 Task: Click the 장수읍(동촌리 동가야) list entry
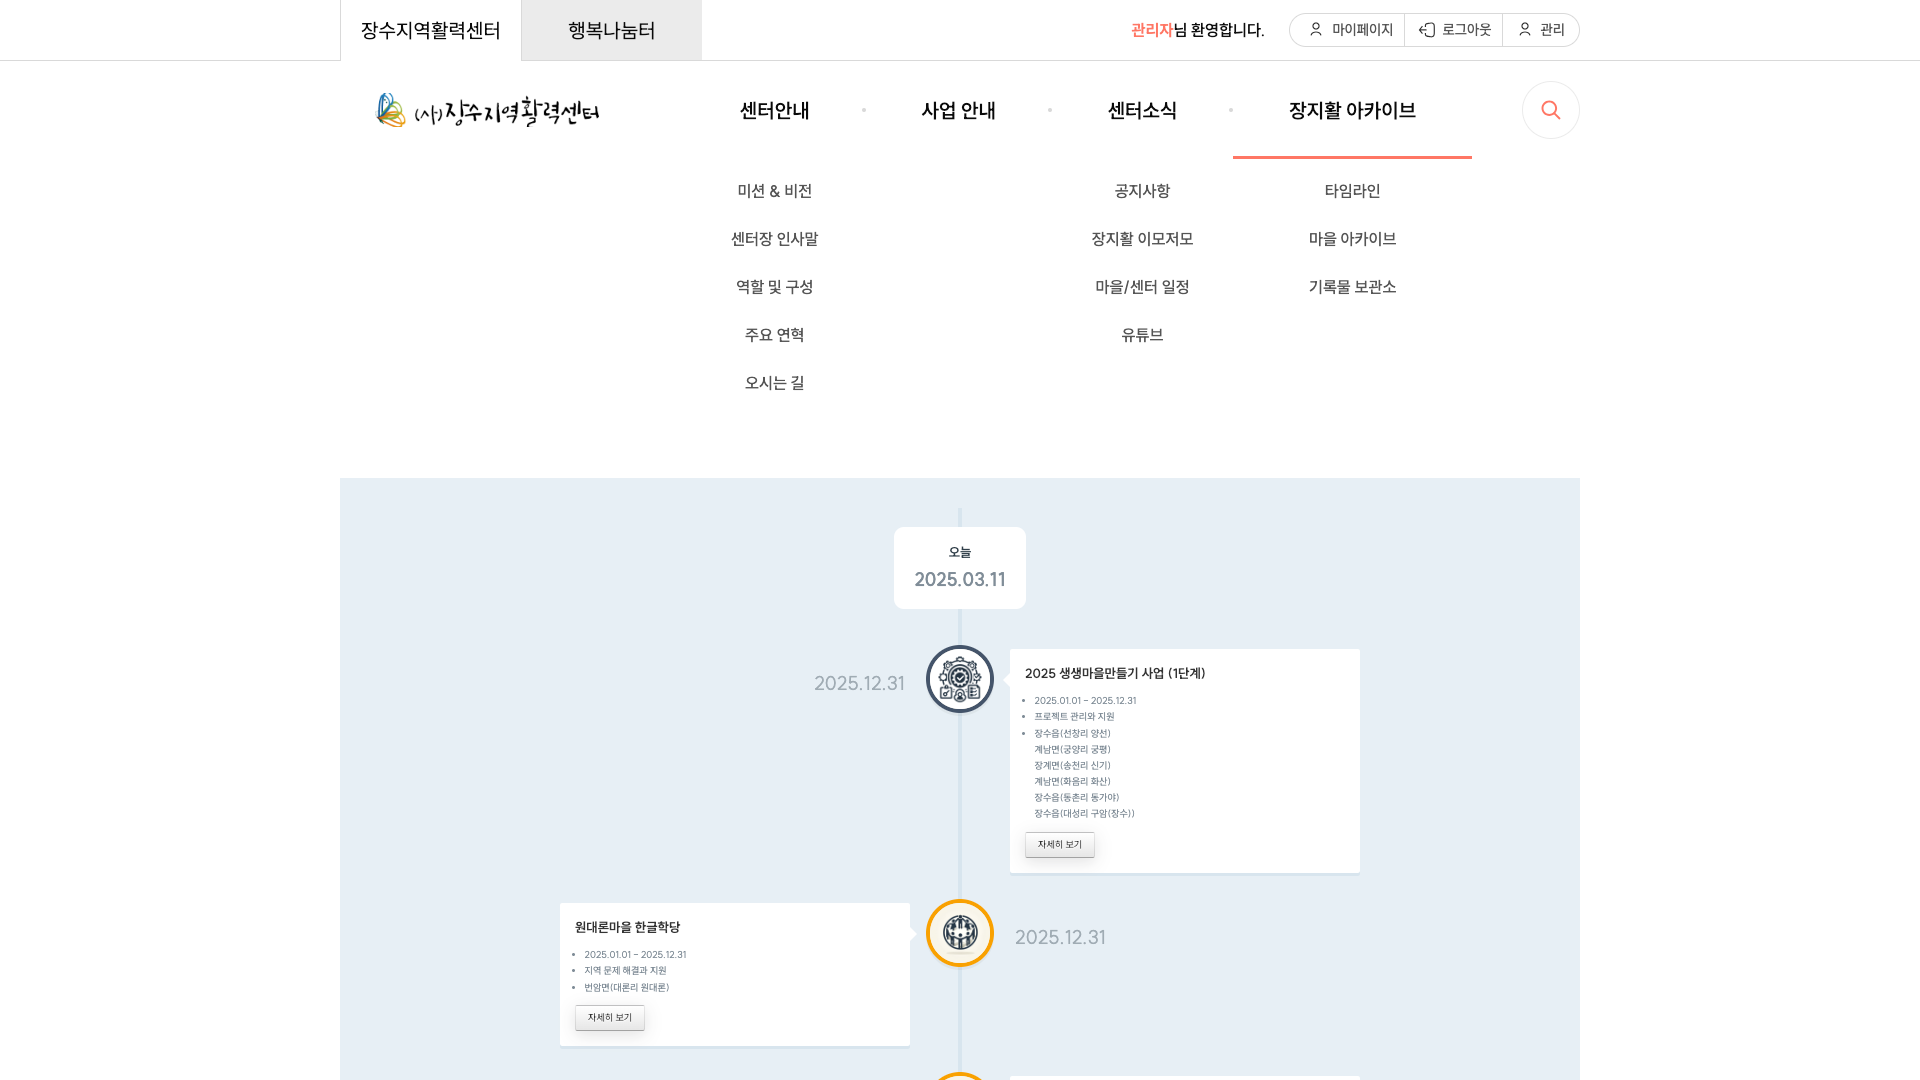click(1076, 798)
